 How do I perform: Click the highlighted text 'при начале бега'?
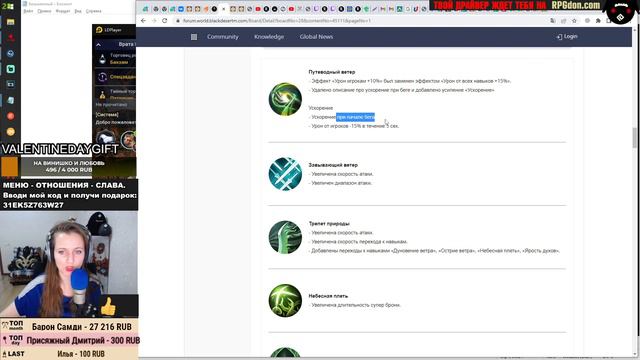pyautogui.click(x=356, y=117)
